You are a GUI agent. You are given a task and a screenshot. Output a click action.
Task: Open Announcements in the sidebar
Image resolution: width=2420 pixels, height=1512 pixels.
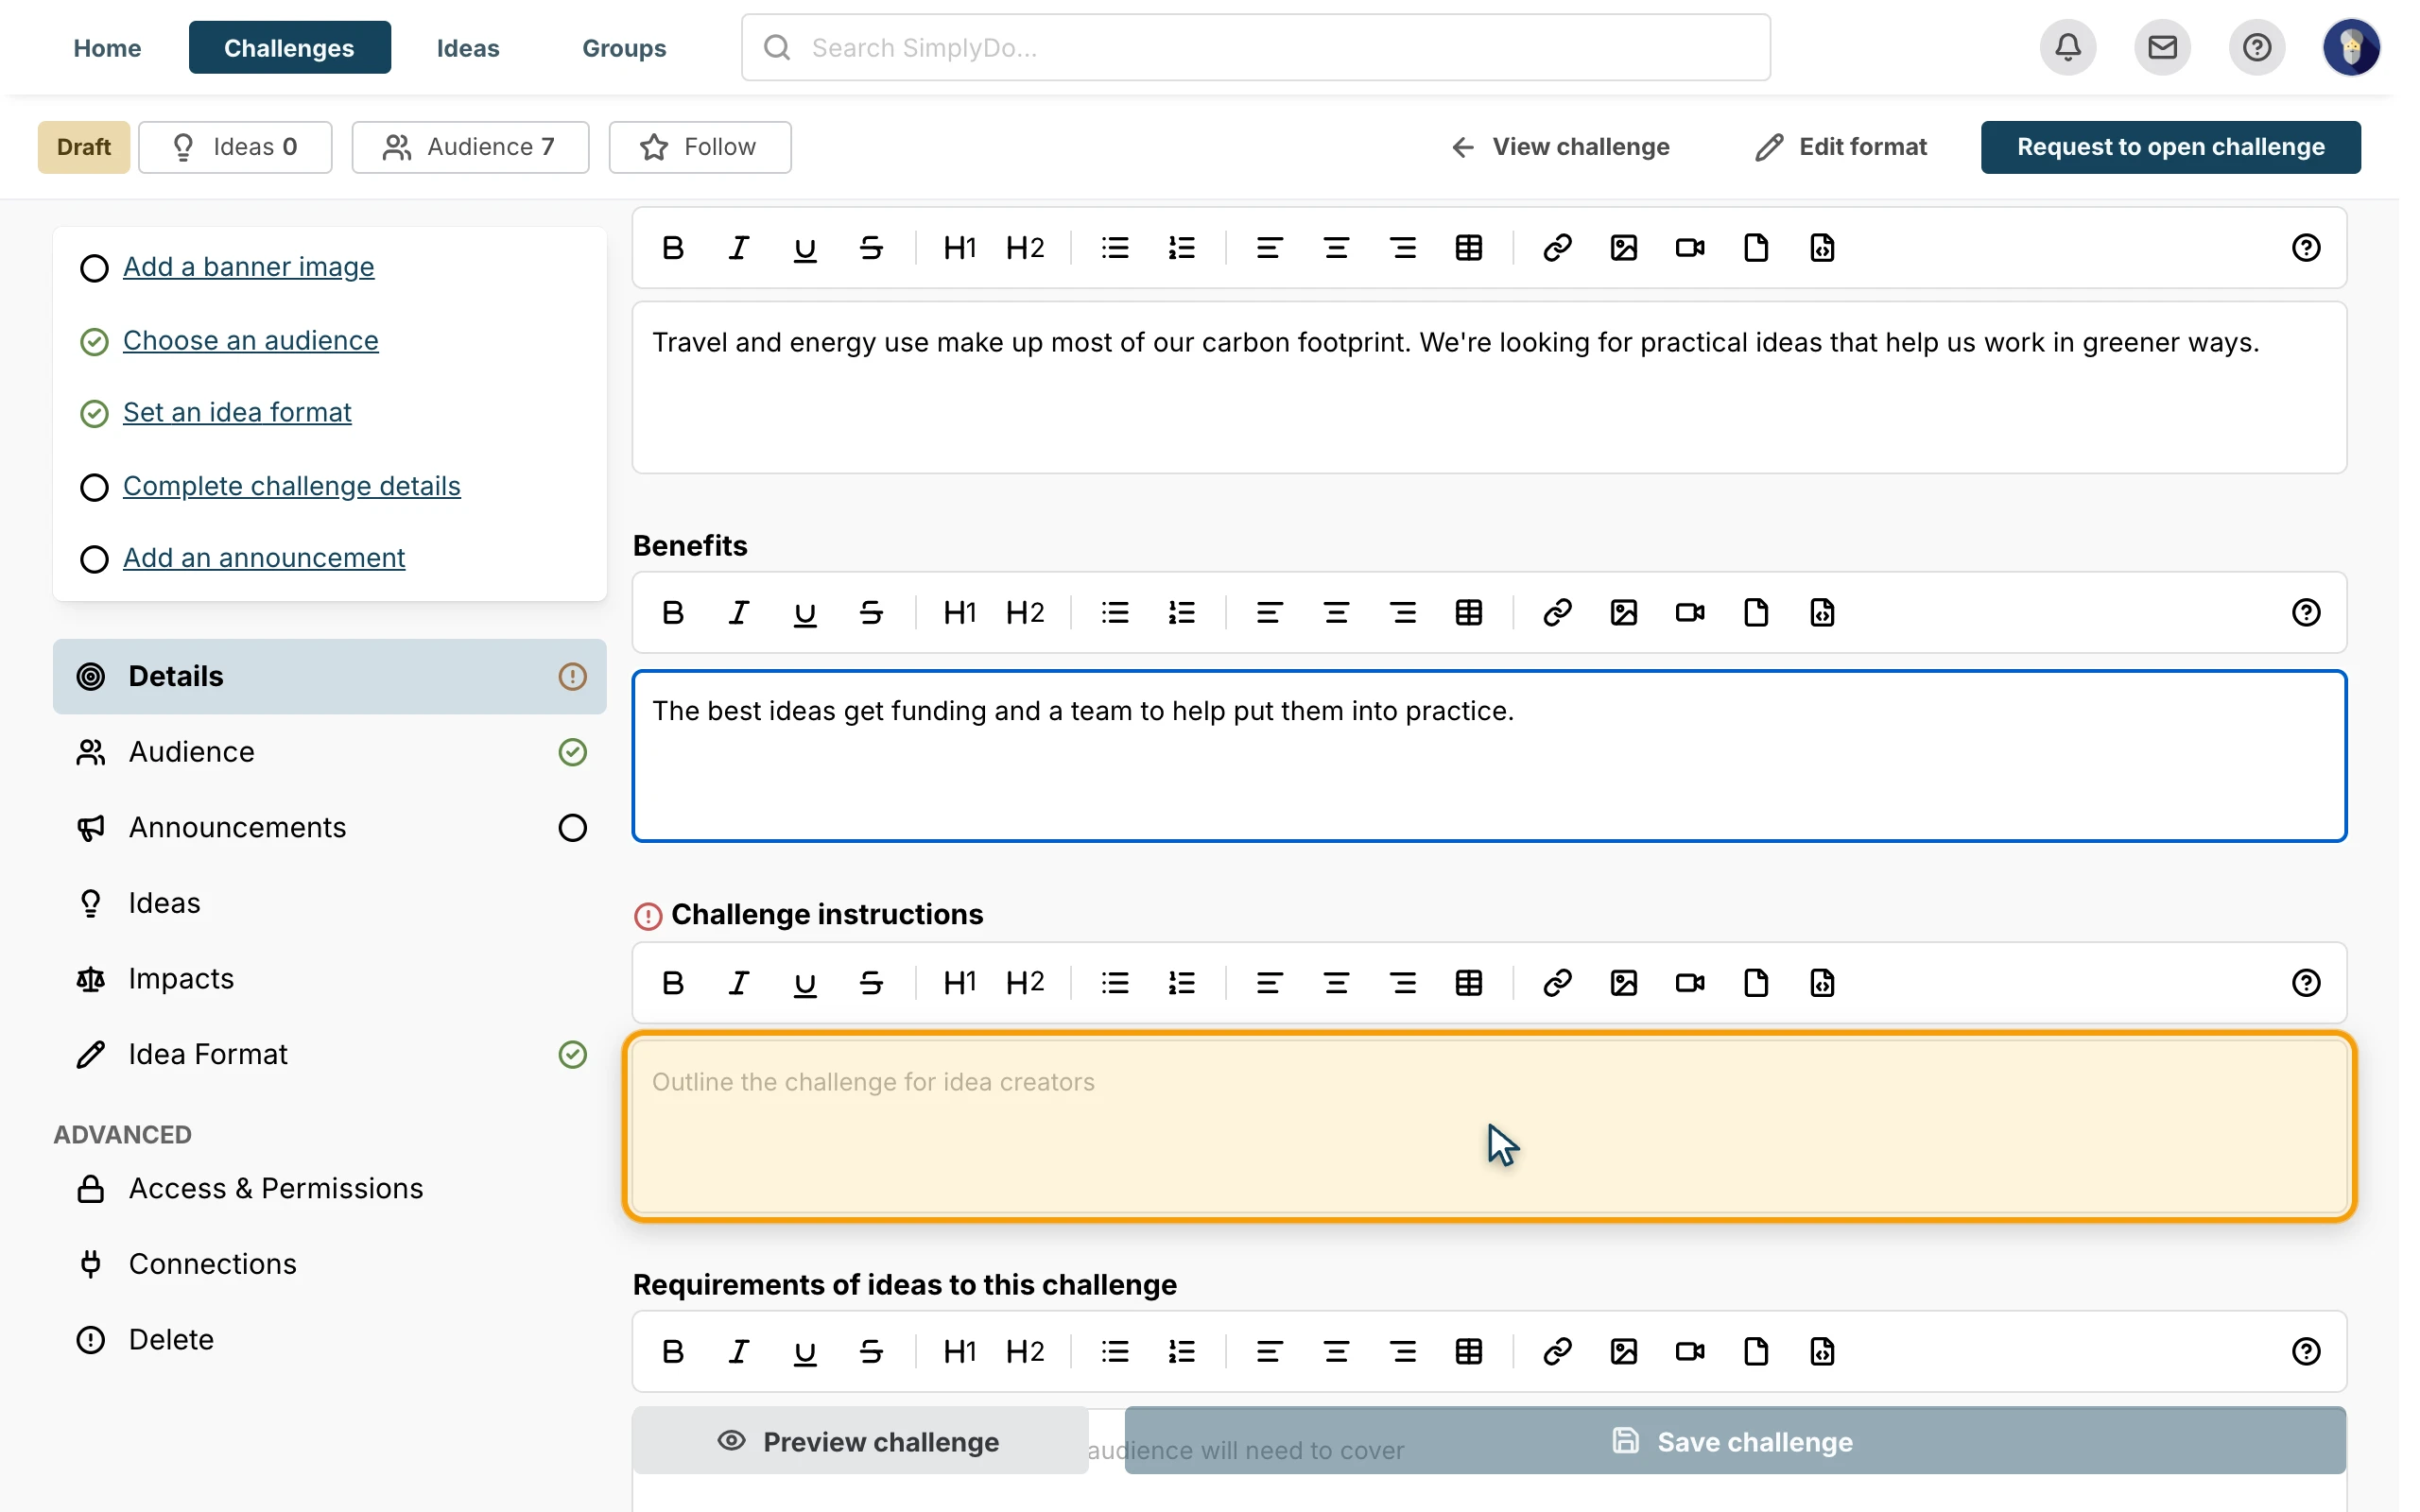(x=329, y=828)
